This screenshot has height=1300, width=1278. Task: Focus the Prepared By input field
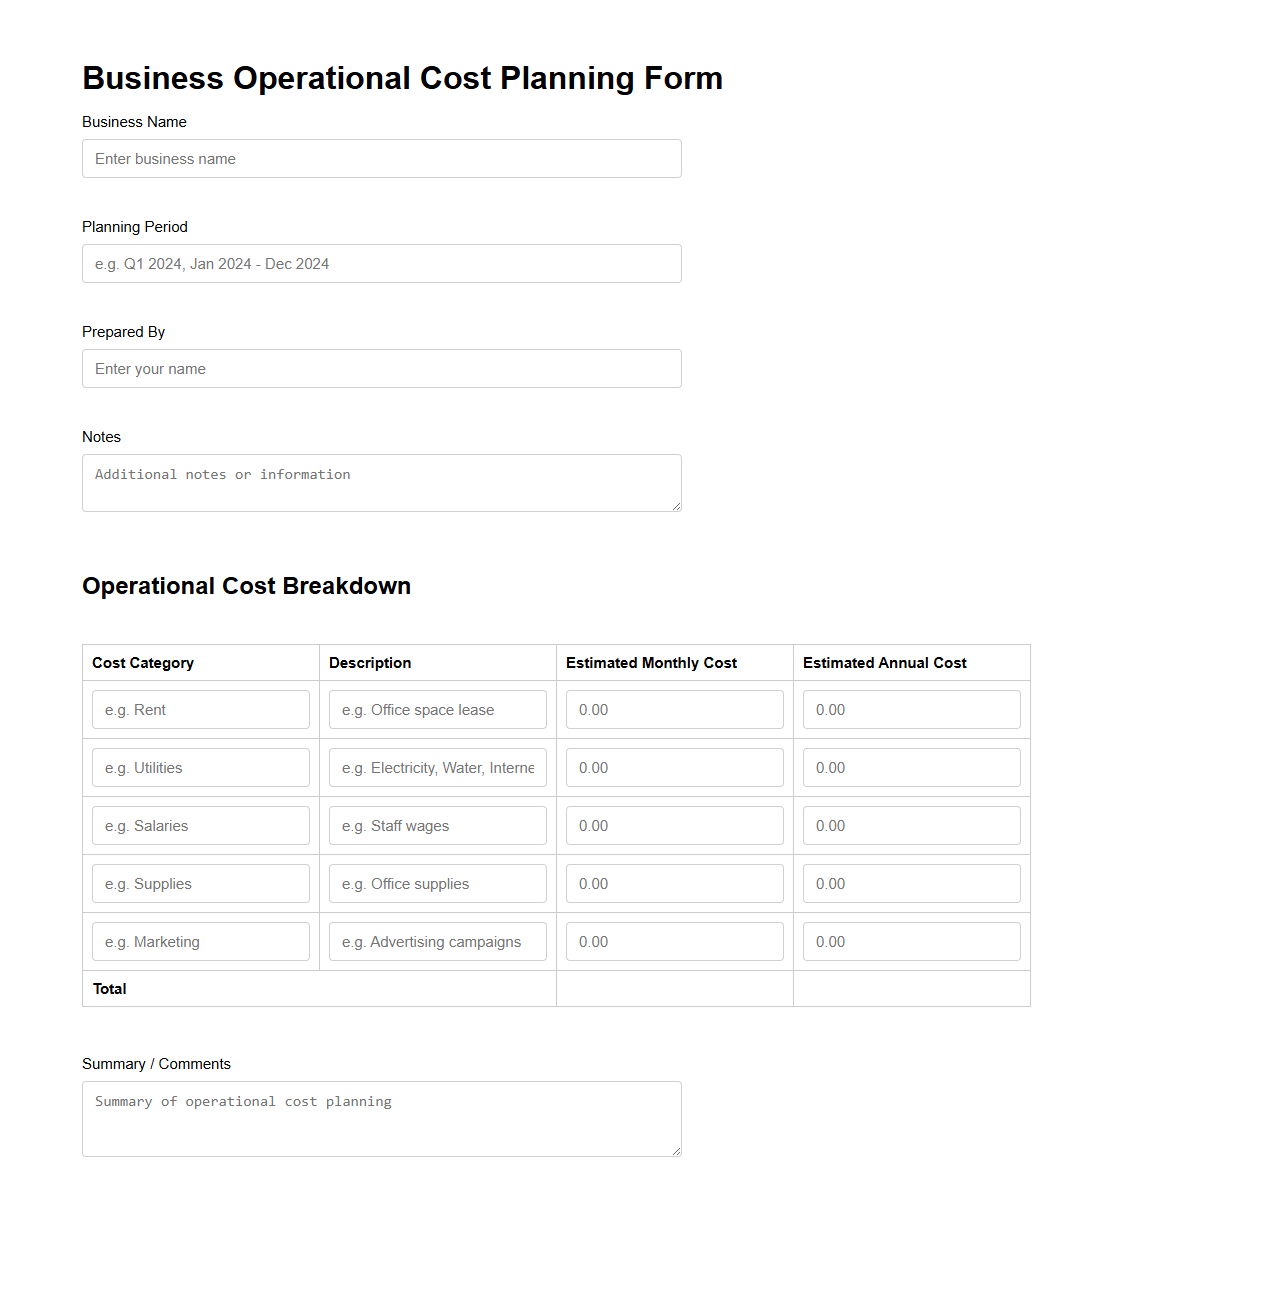[381, 368]
